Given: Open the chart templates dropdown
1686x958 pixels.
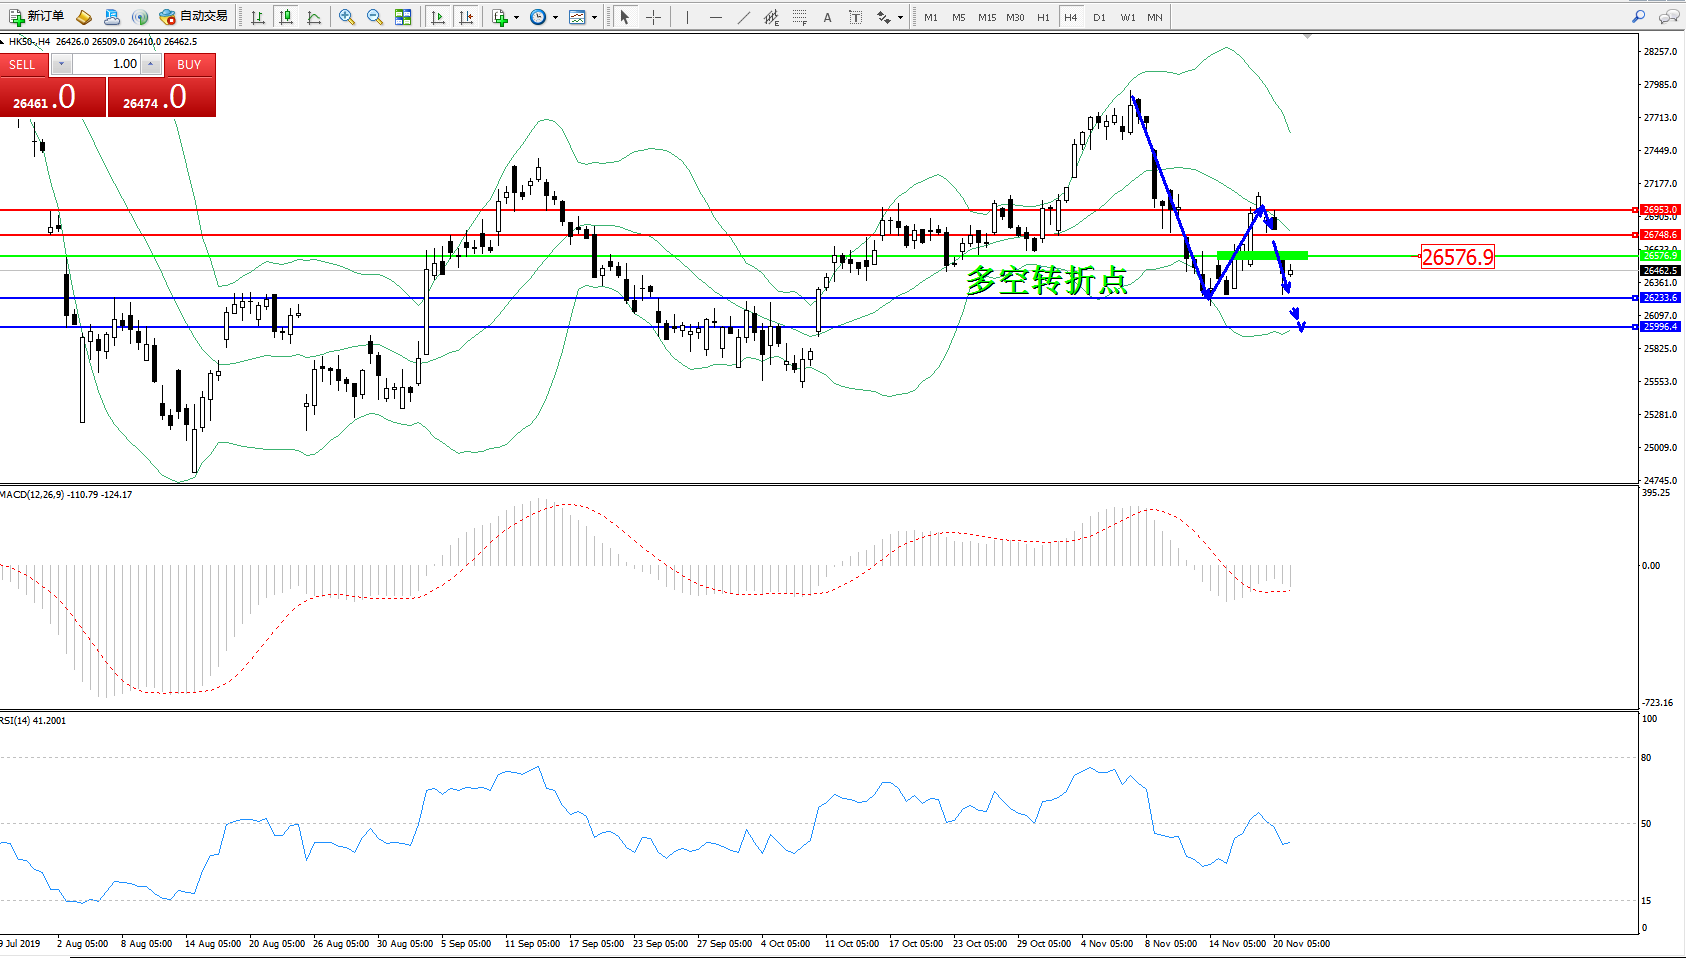Looking at the screenshot, I should 594,17.
